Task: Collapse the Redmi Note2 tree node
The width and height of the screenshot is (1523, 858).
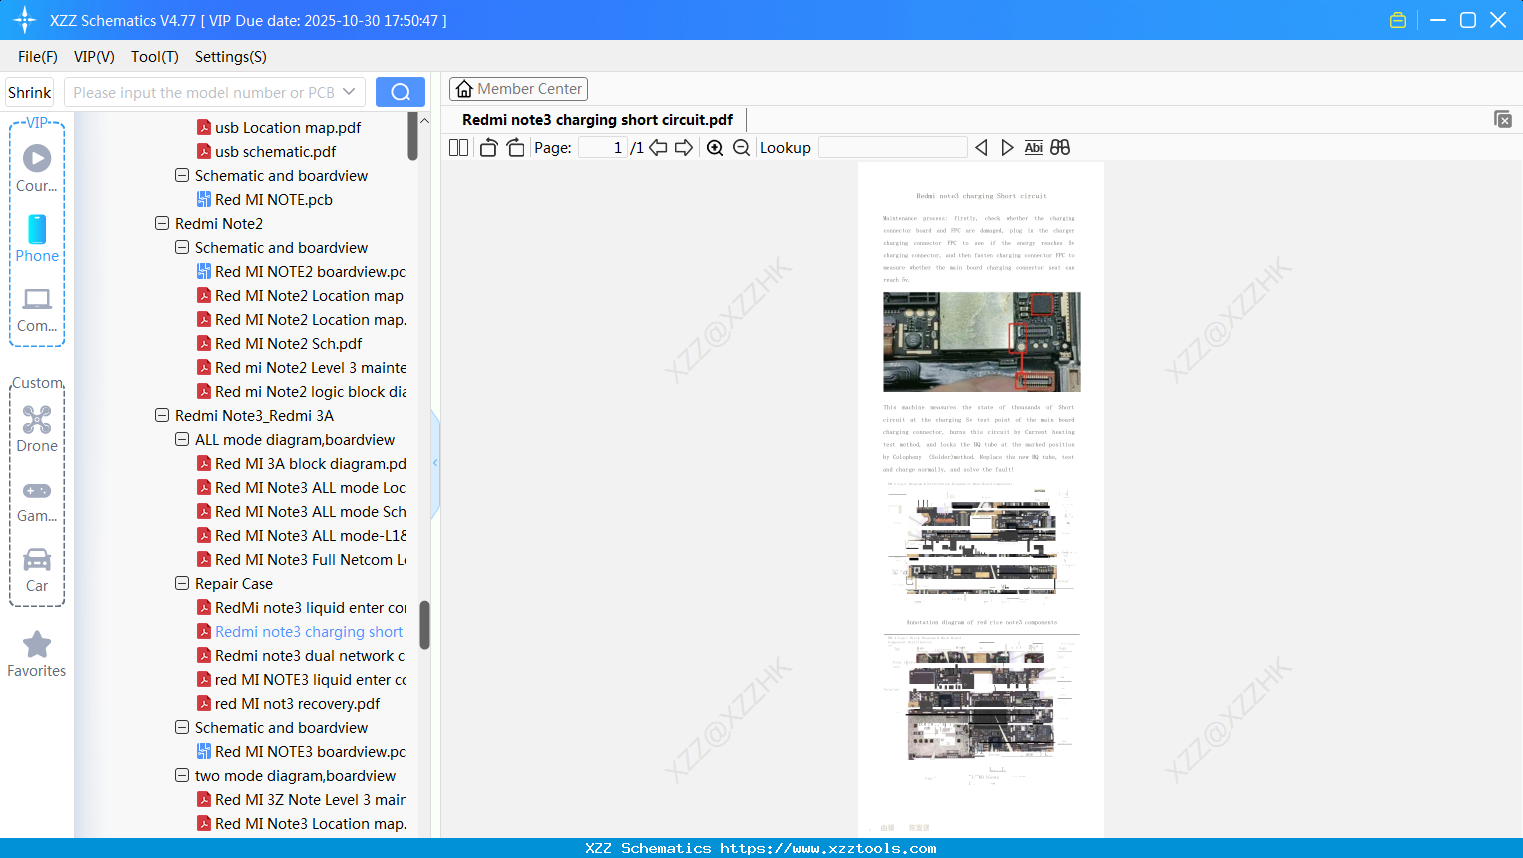Action: click(x=162, y=223)
